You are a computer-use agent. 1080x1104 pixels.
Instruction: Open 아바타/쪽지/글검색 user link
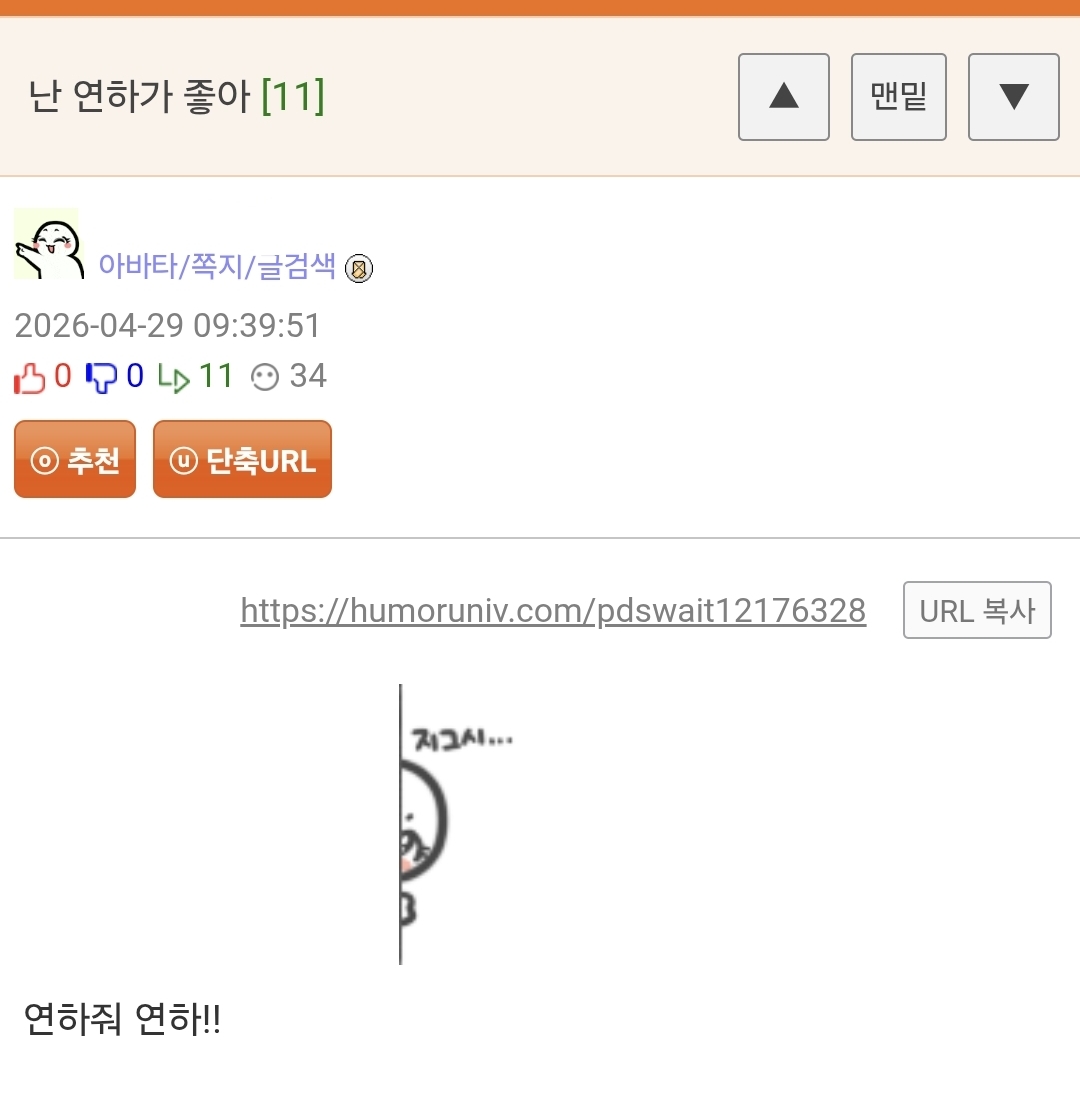point(217,266)
